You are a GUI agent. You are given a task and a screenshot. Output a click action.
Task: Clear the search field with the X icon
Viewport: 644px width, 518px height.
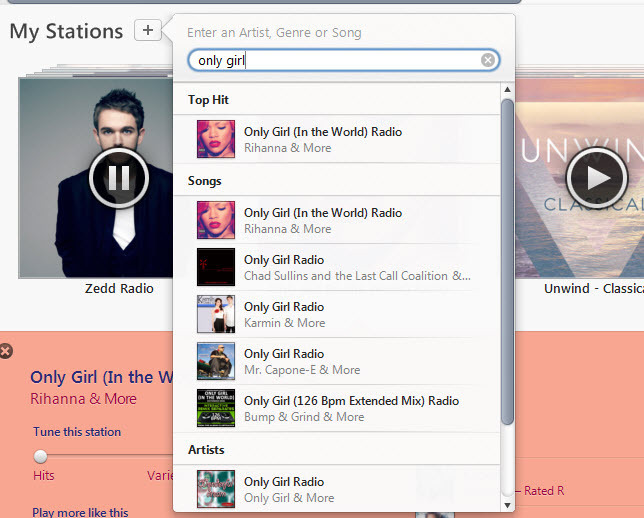click(488, 60)
